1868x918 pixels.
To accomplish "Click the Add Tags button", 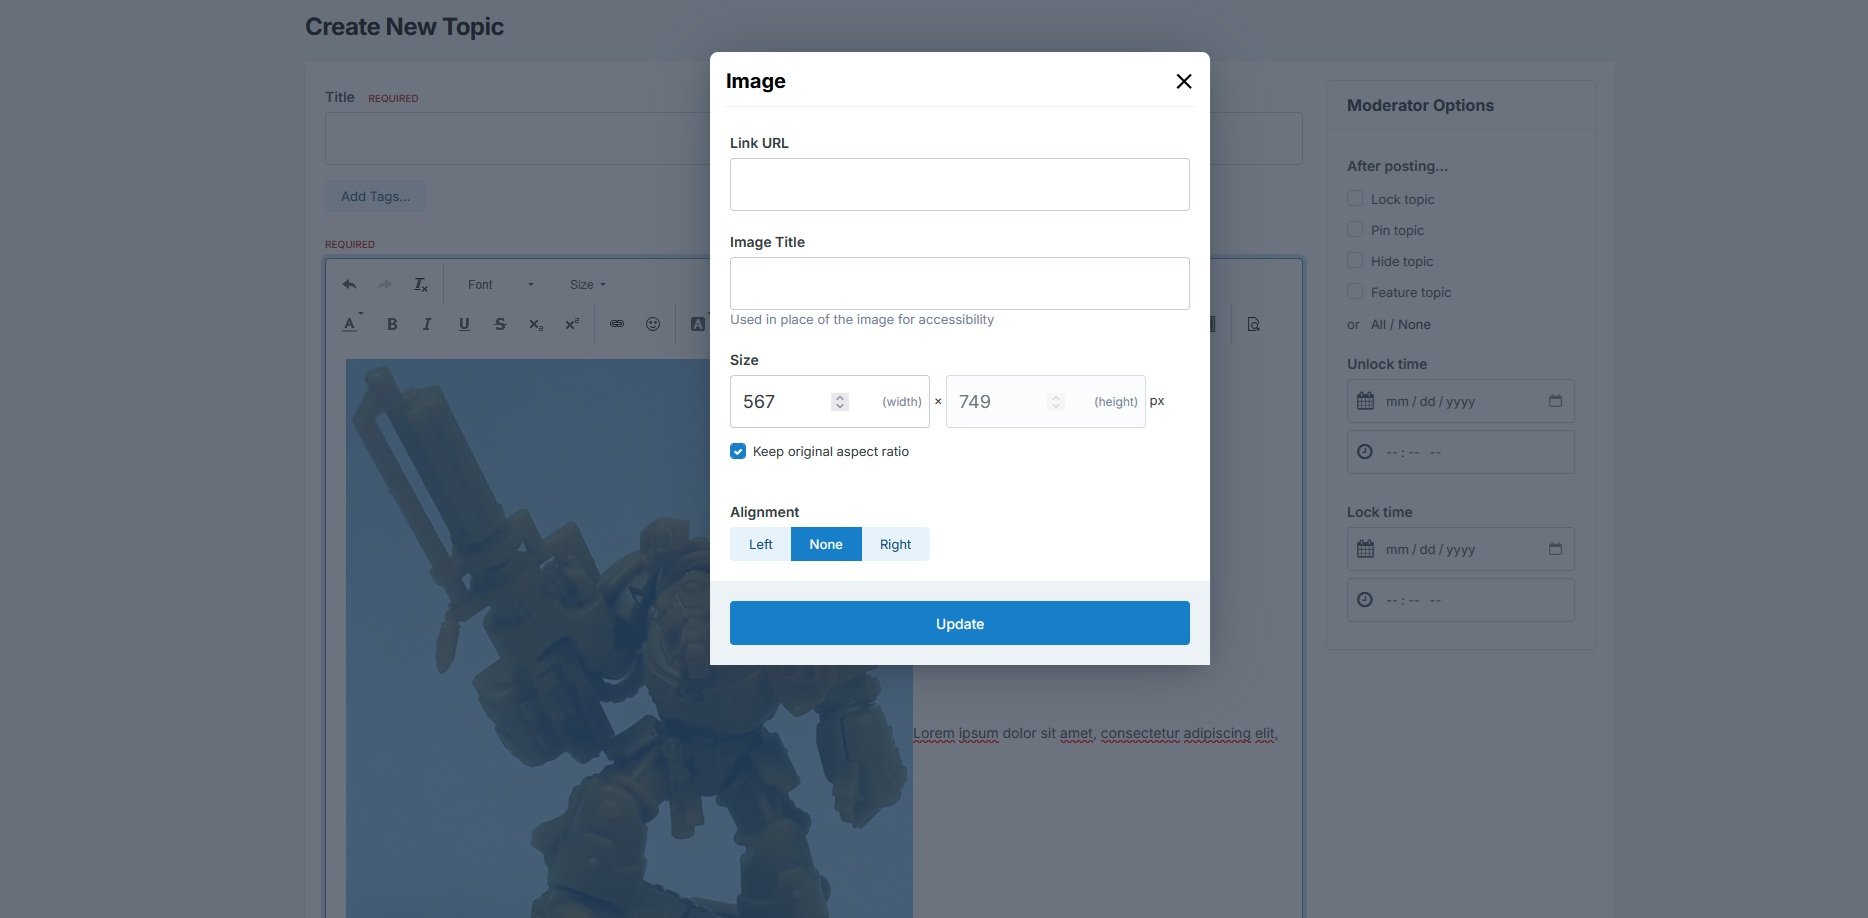I will point(375,196).
